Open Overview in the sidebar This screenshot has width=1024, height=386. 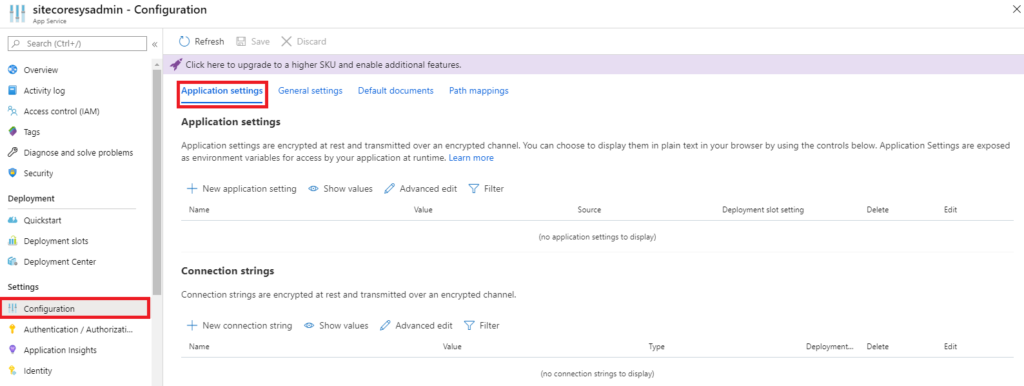pos(40,70)
